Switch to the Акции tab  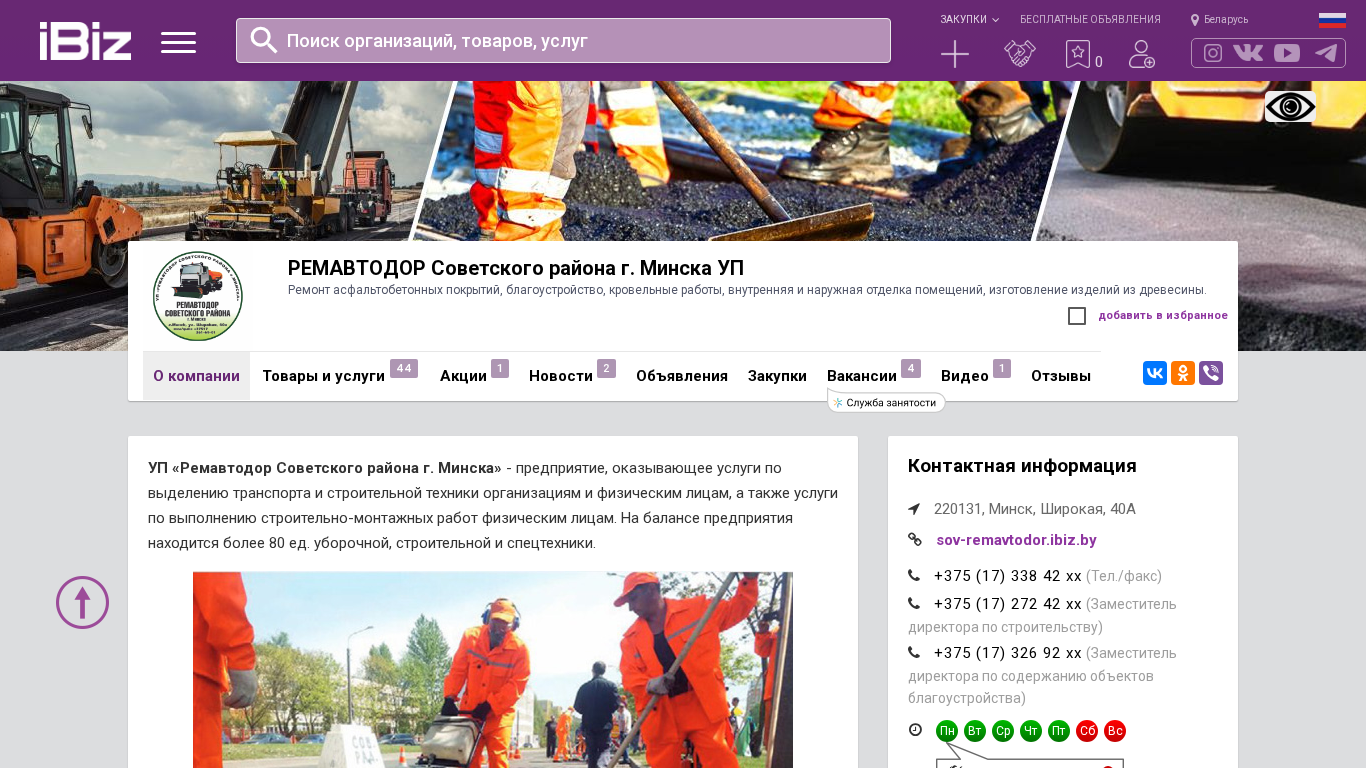tap(474, 376)
